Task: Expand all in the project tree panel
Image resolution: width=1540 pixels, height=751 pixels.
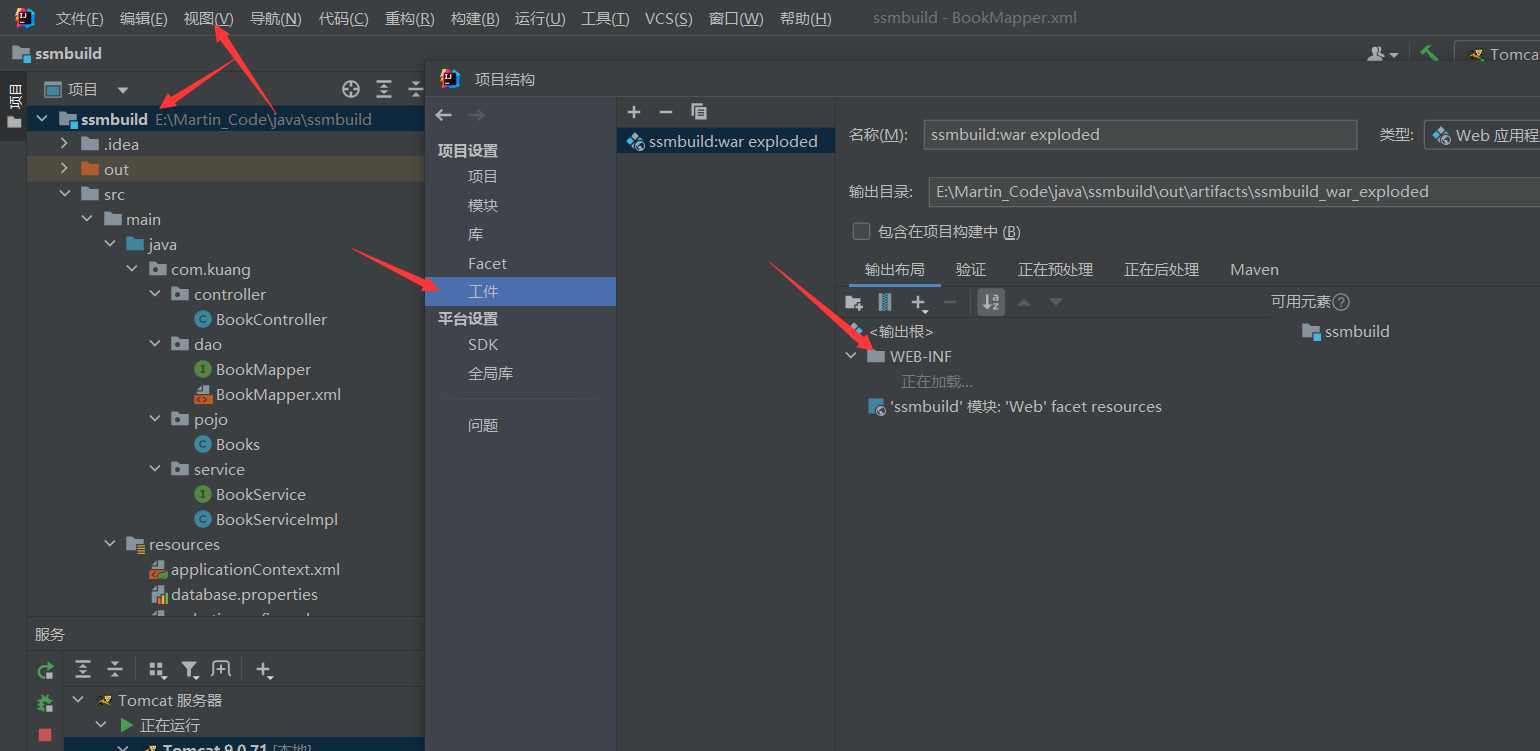Action: point(384,89)
